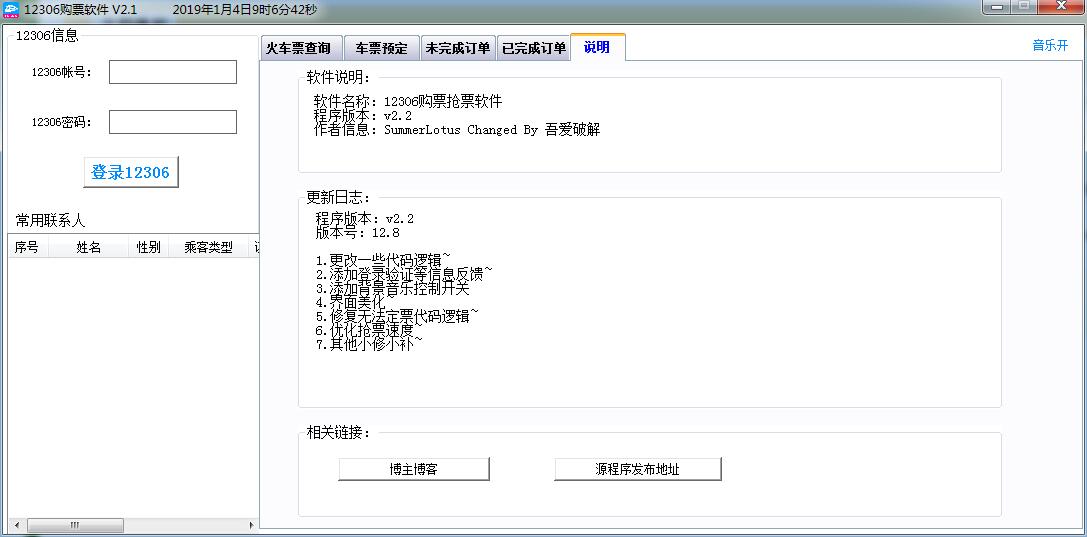1087x537 pixels.
Task: Open the 未完成订单 tab
Action: (458, 49)
